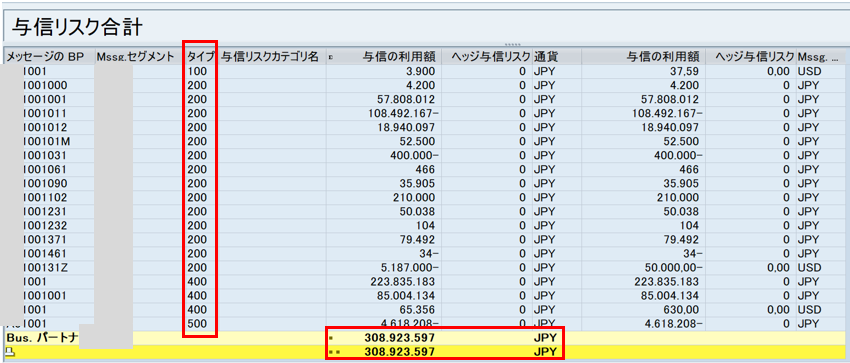Click the double-dot total marker beside 308.923.597
The height and width of the screenshot is (363, 850).
click(333, 352)
